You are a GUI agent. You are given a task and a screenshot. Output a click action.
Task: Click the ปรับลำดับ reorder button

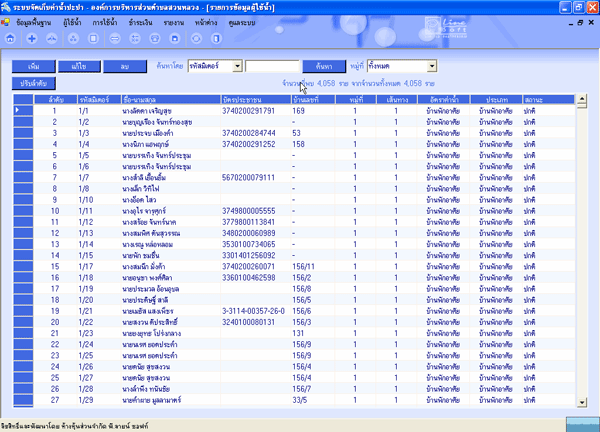(32, 84)
